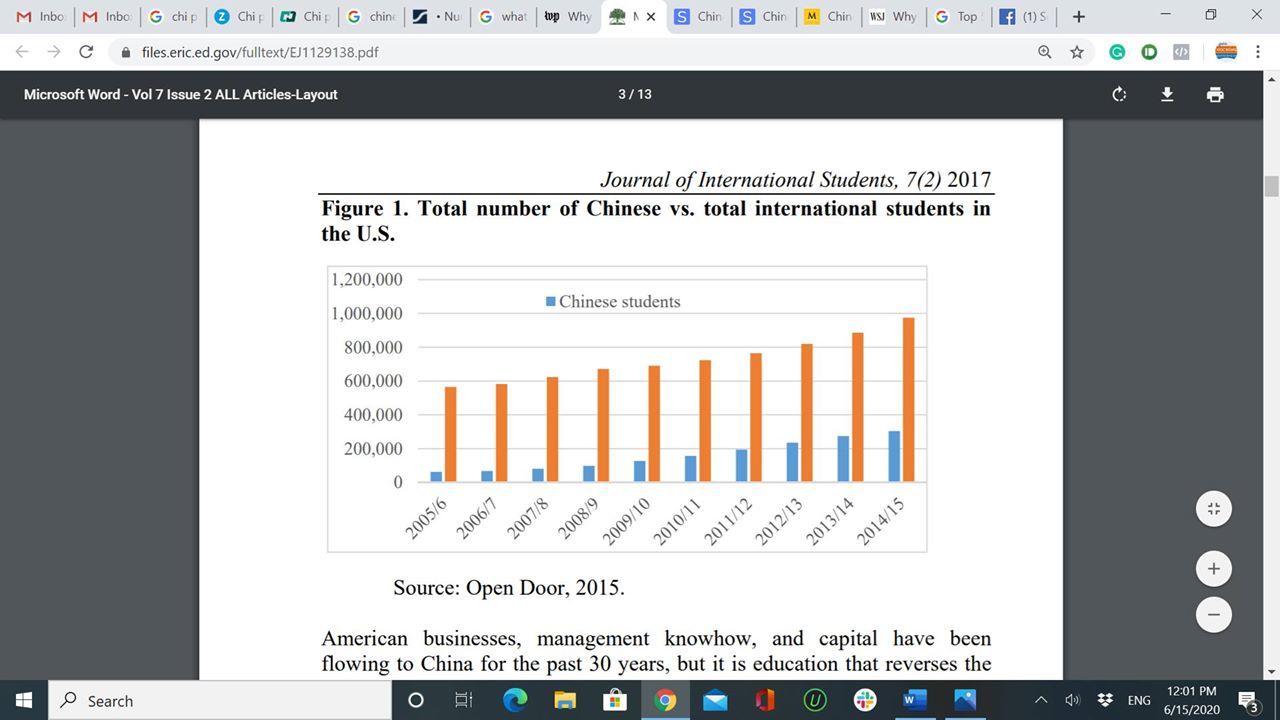Open a new browser tab
This screenshot has height=720, width=1280.
point(1078,16)
